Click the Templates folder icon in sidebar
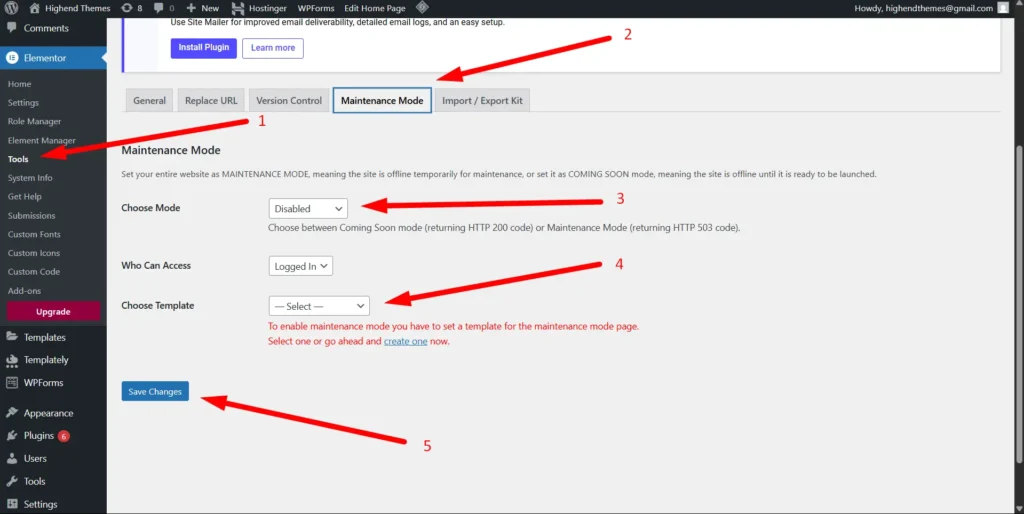The width and height of the screenshot is (1024, 514). point(12,337)
